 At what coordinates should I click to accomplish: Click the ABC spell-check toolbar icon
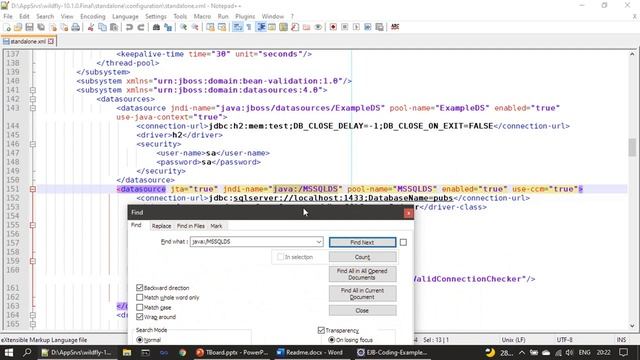click(395, 27)
